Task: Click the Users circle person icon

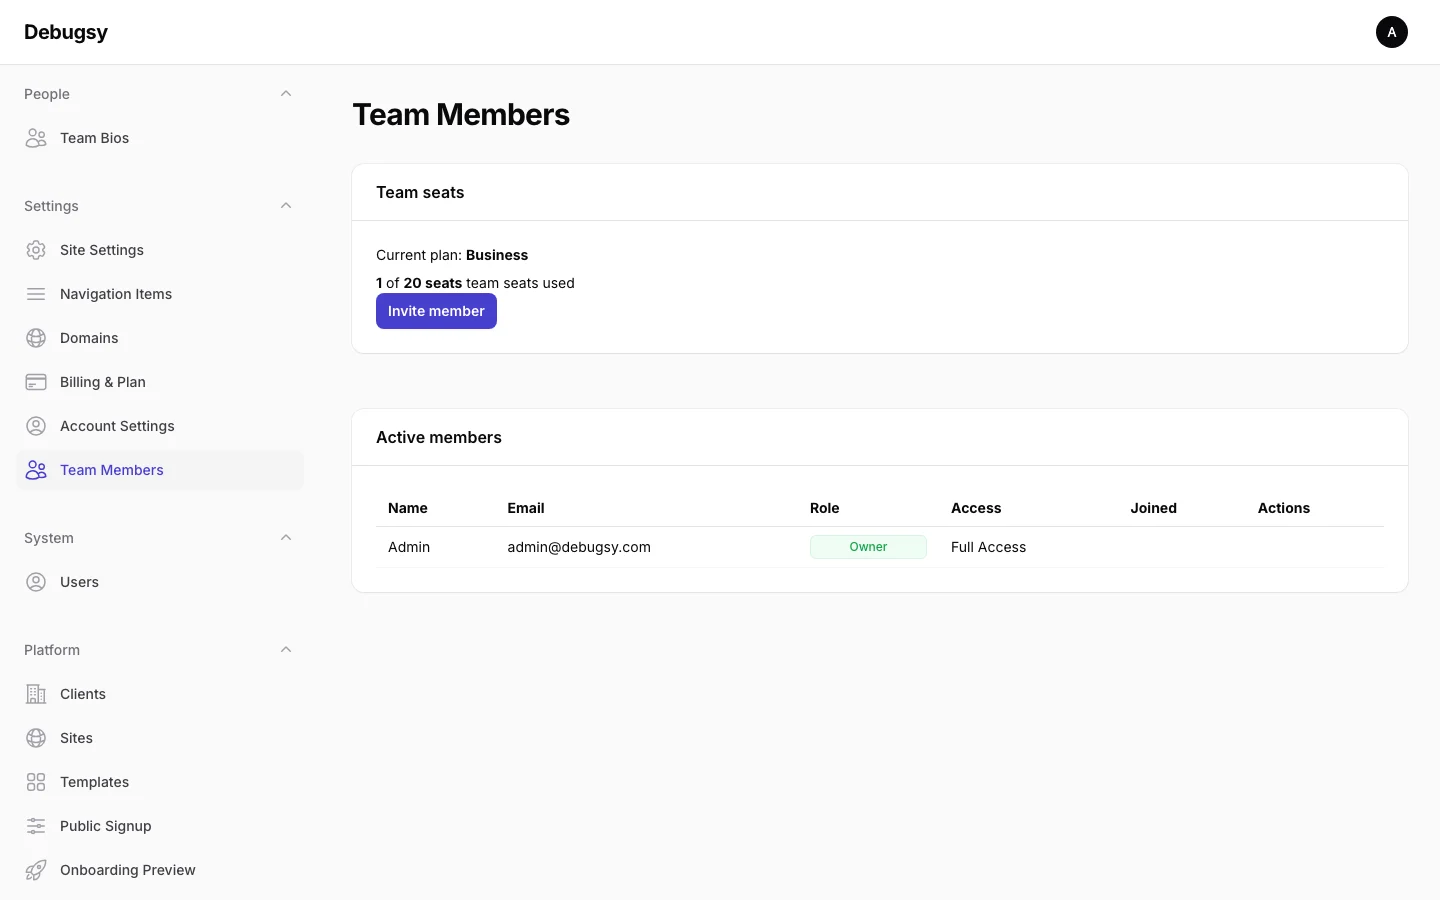Action: (36, 582)
